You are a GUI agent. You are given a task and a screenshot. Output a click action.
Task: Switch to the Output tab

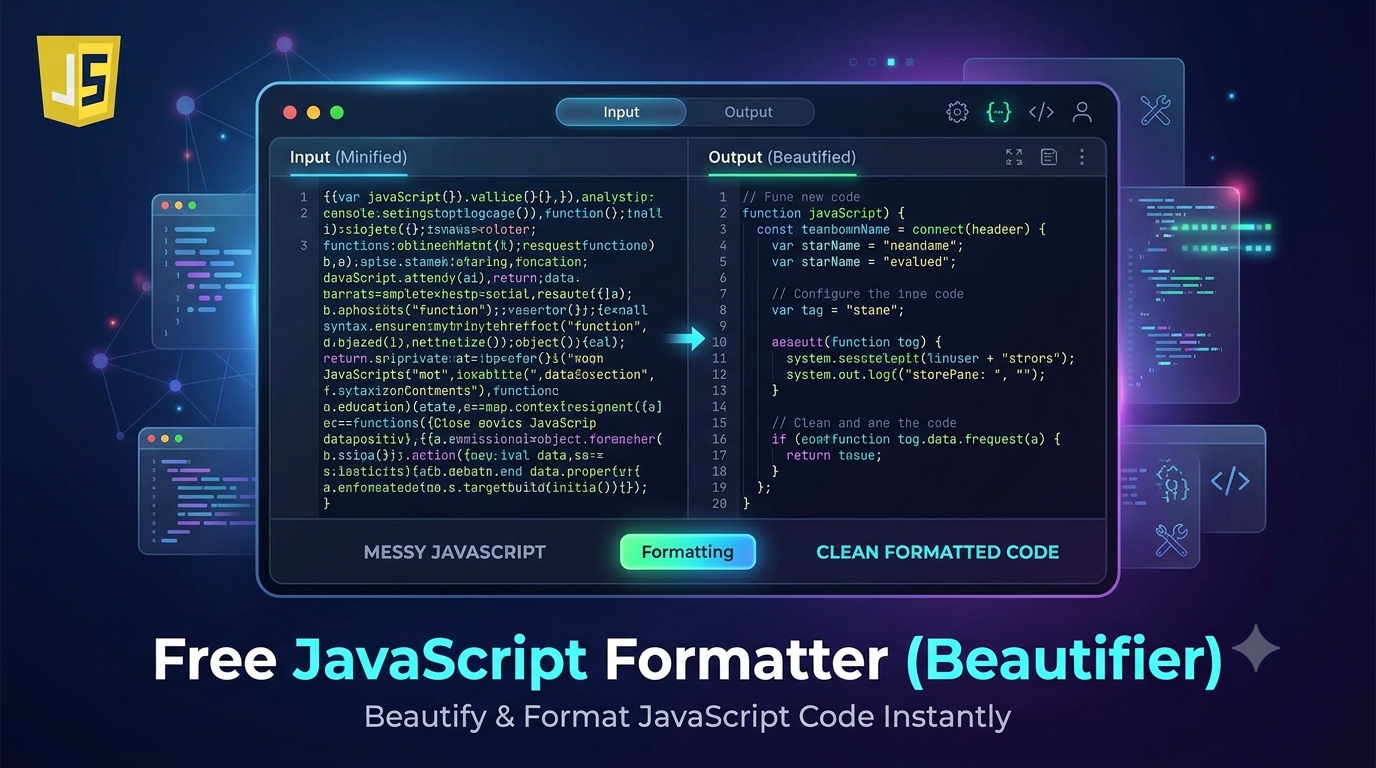point(749,112)
